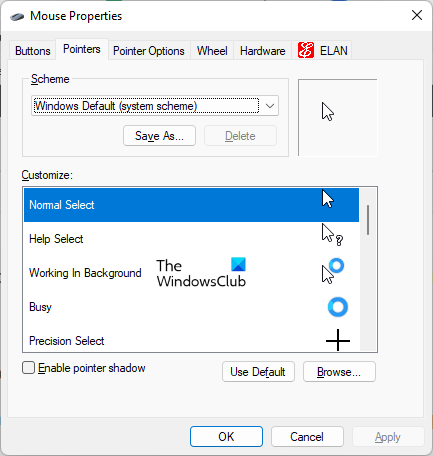Click the mouse icon in title bar
433x456 pixels.
point(17,17)
